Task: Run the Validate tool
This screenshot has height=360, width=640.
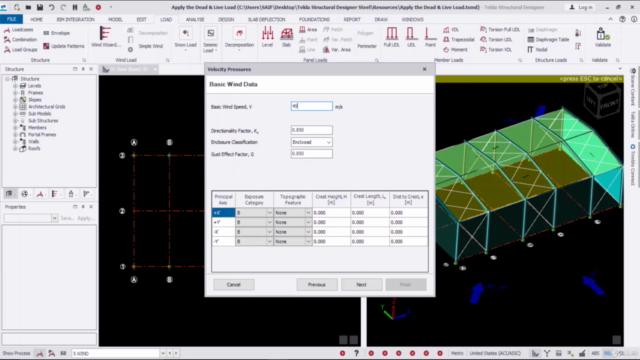Action: tap(602, 37)
